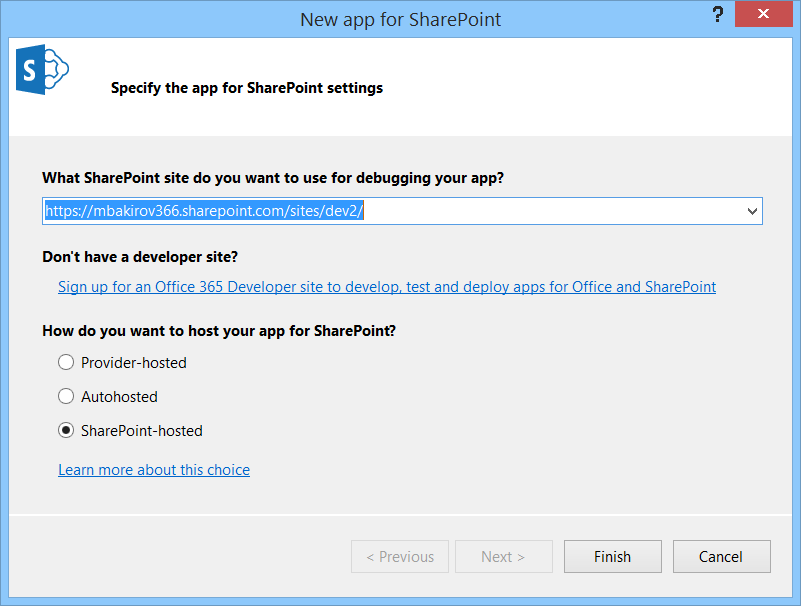Click the Cancel button

click(721, 556)
